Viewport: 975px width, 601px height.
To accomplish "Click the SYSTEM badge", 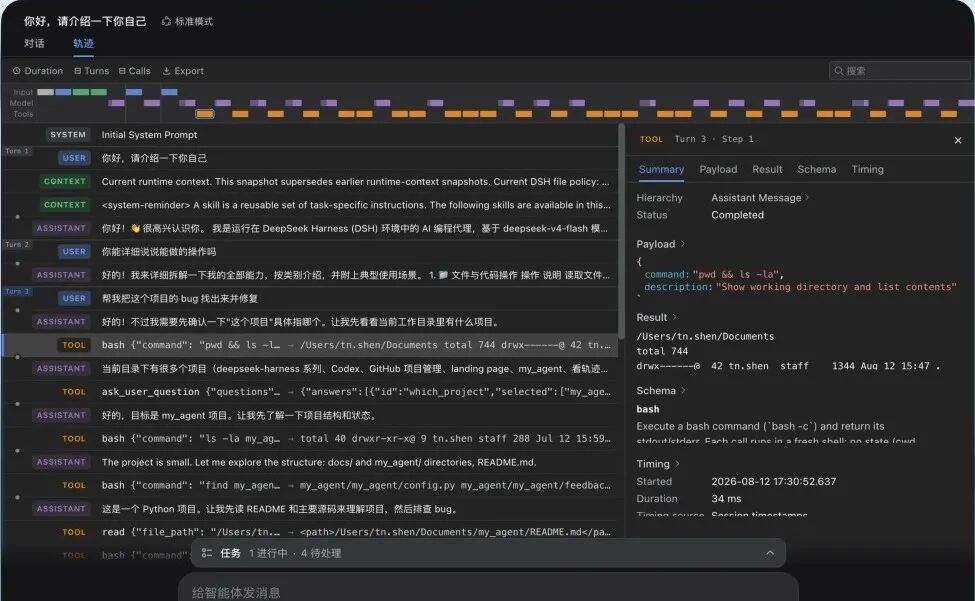I will tap(68, 135).
